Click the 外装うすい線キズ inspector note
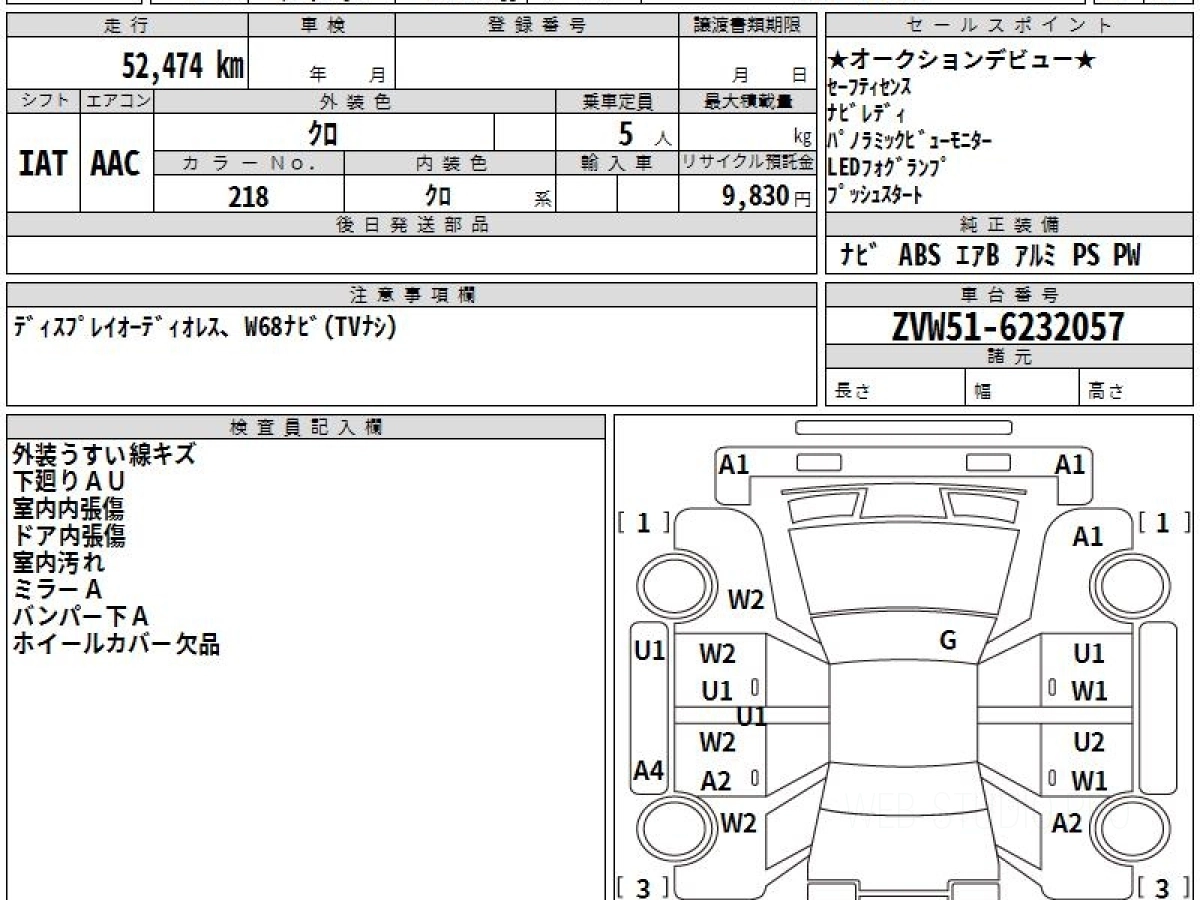Viewport: 1200px width, 900px height. [x=104, y=454]
